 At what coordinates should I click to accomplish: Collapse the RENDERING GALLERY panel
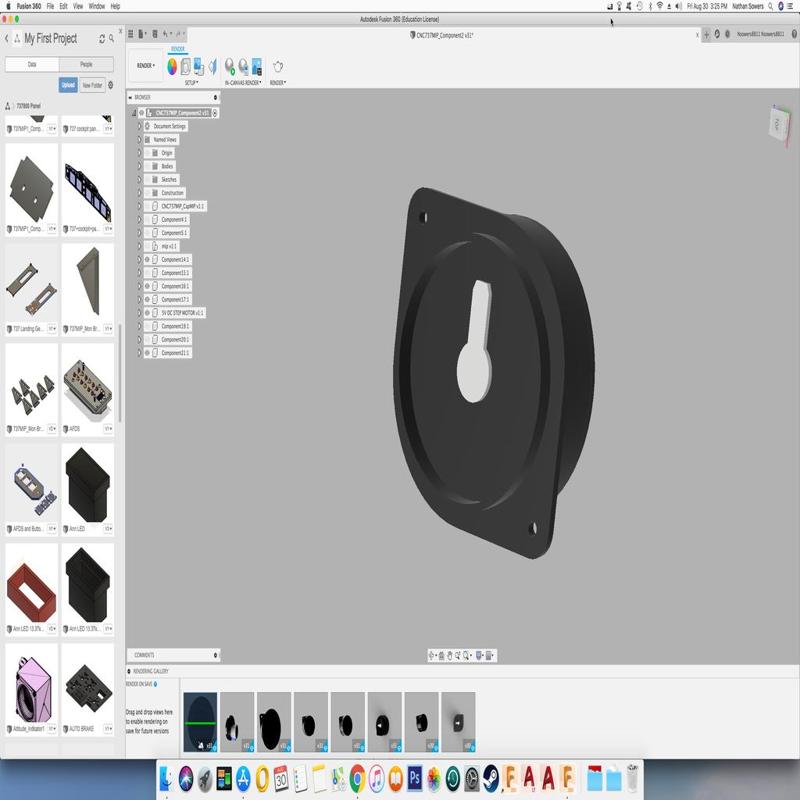[x=129, y=671]
